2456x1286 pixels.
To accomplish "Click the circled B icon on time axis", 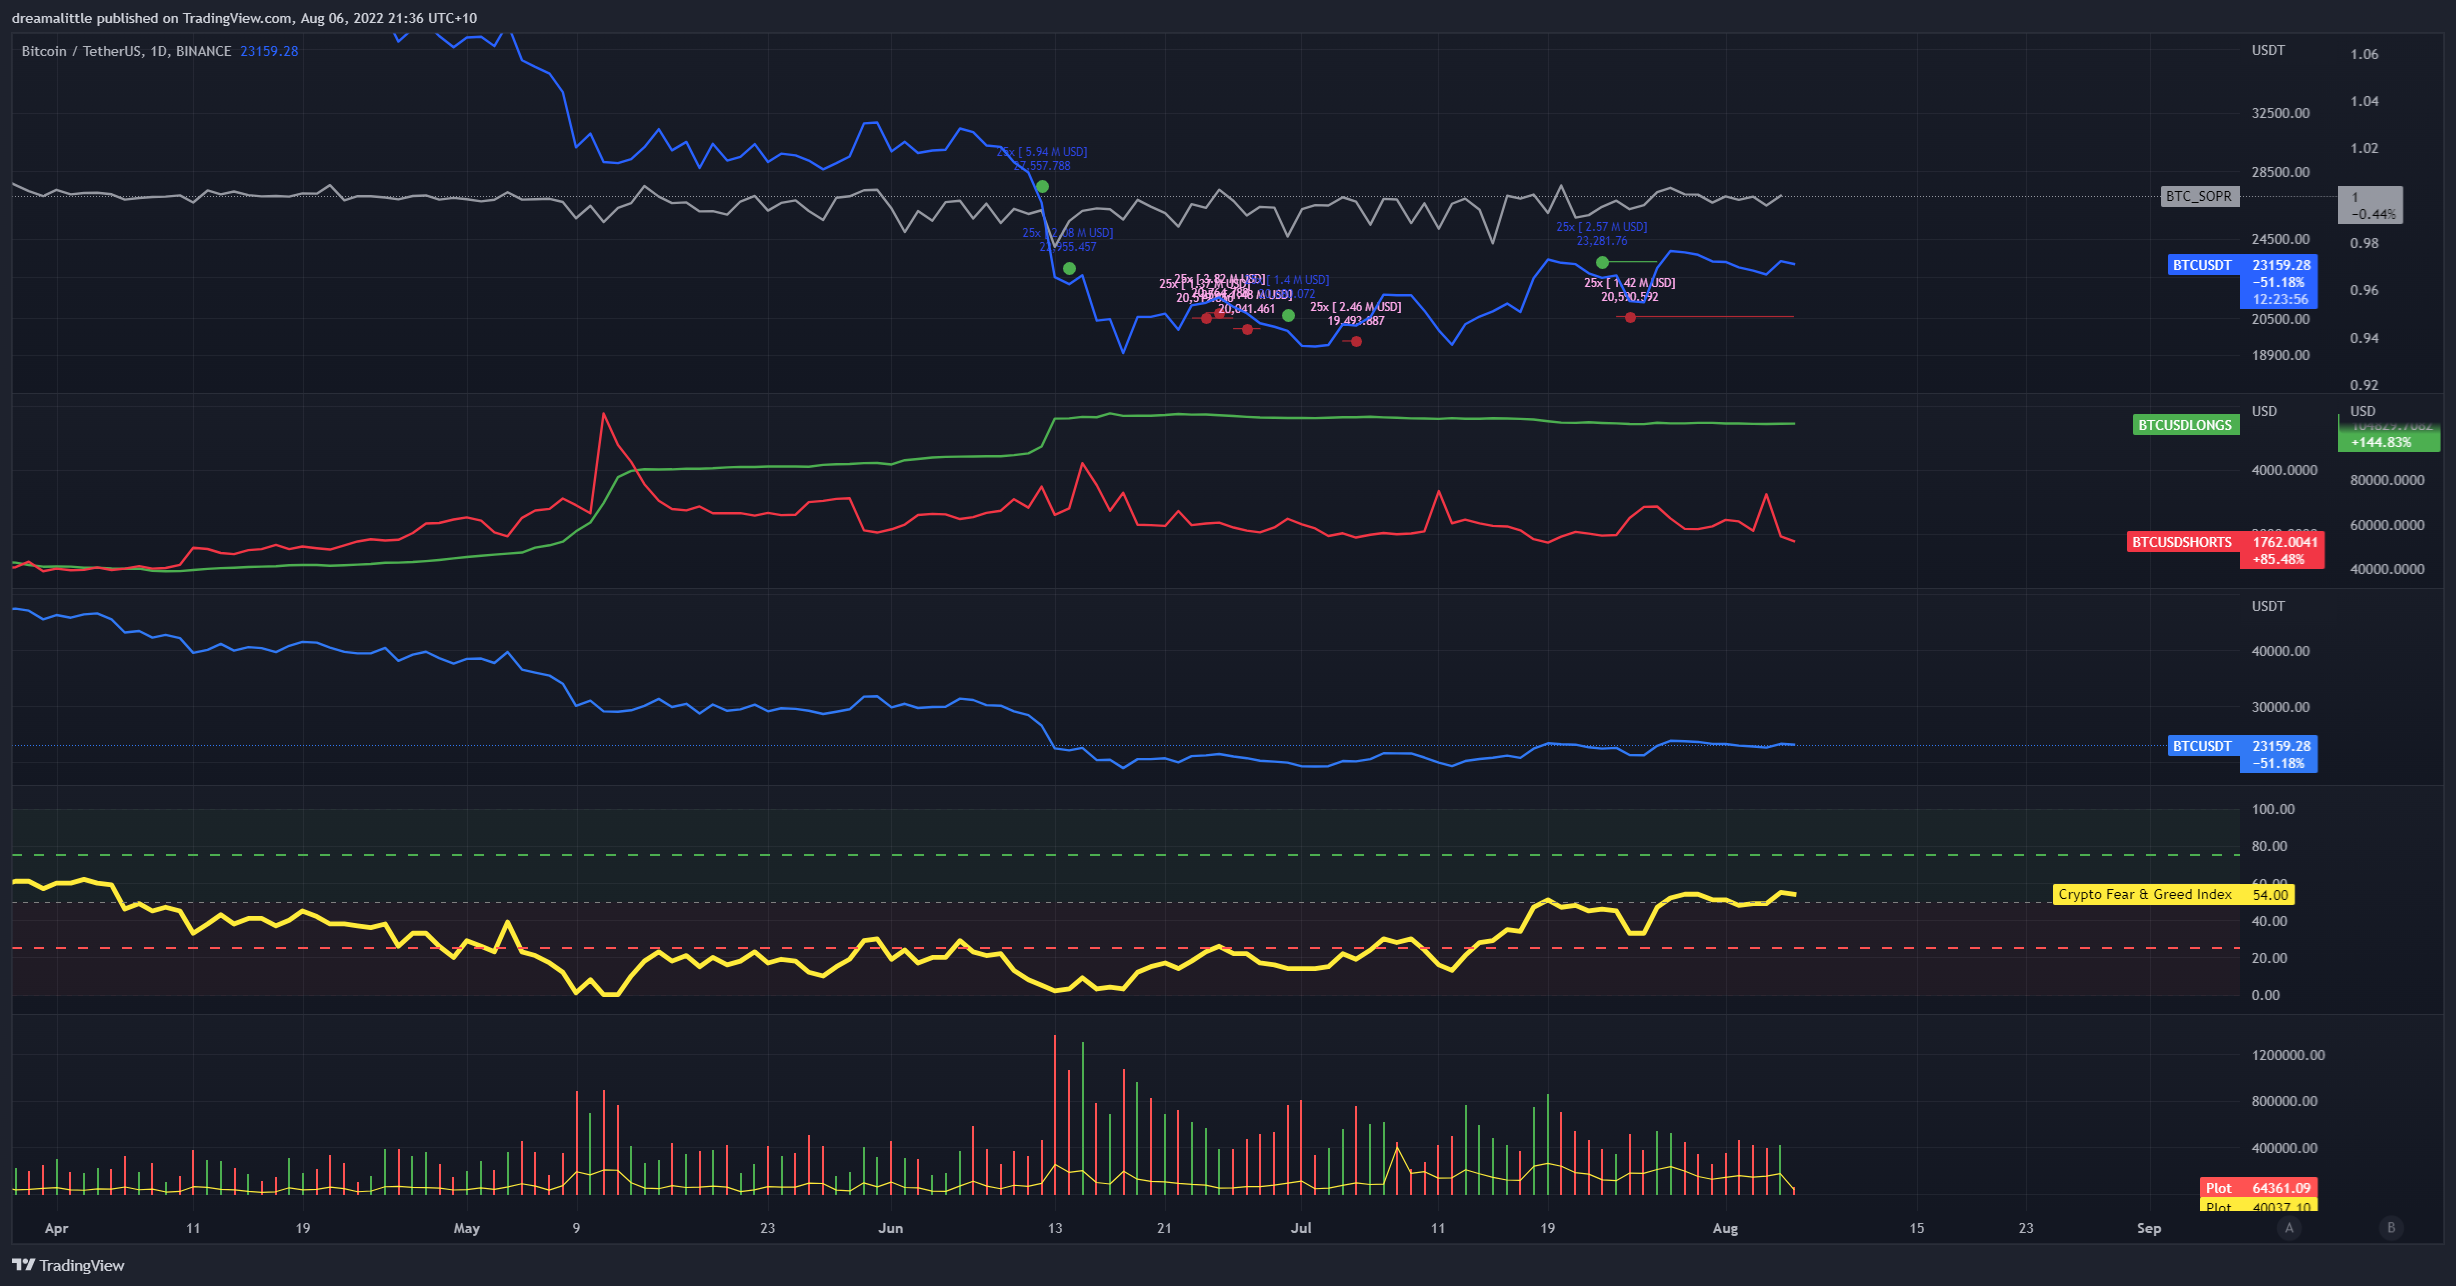I will (x=2391, y=1228).
